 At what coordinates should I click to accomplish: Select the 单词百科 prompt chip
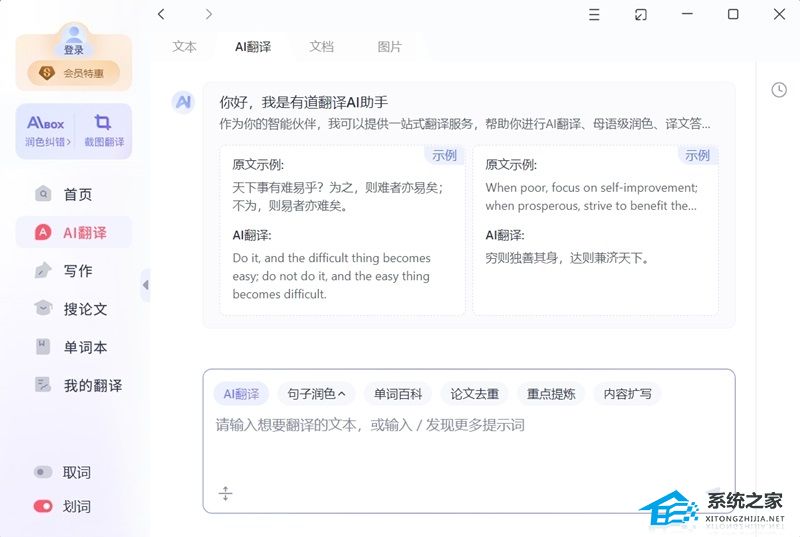pyautogui.click(x=398, y=394)
